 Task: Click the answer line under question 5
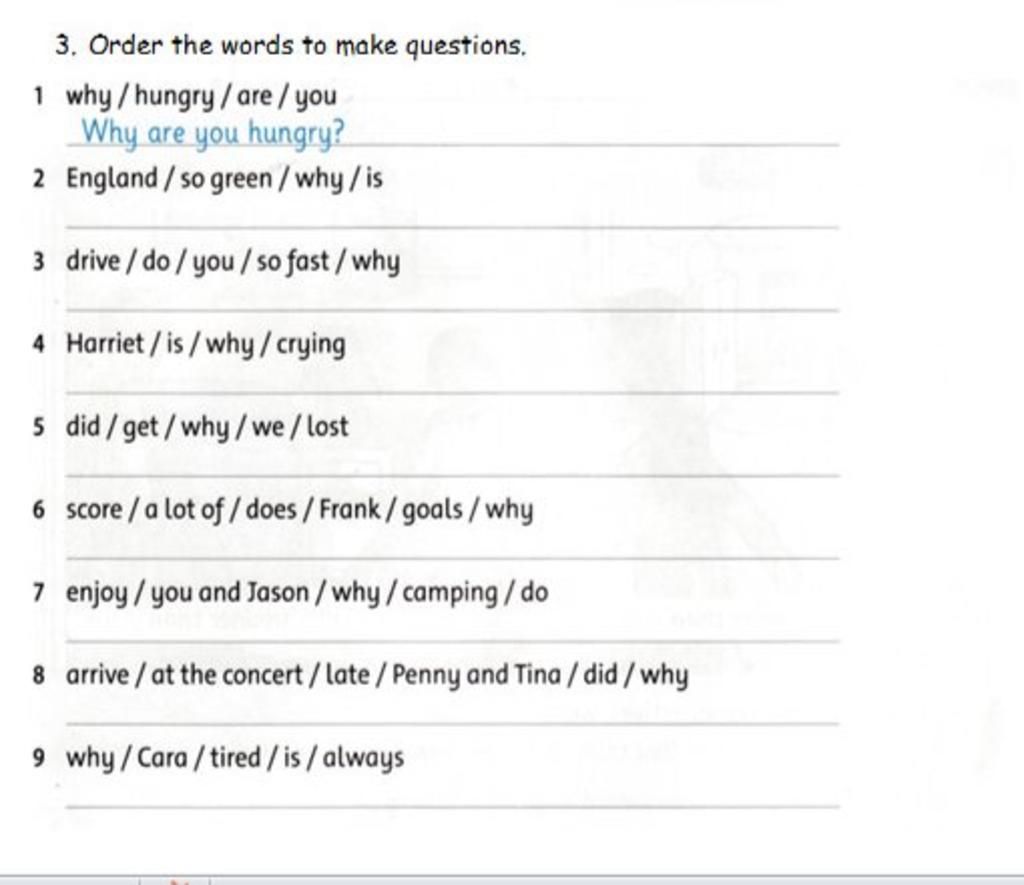pos(453,475)
